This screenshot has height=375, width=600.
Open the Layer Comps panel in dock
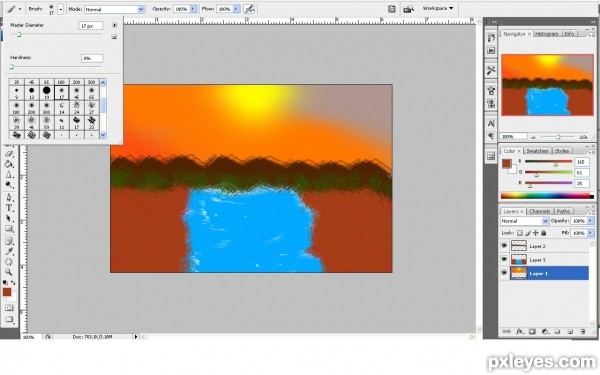point(491,156)
